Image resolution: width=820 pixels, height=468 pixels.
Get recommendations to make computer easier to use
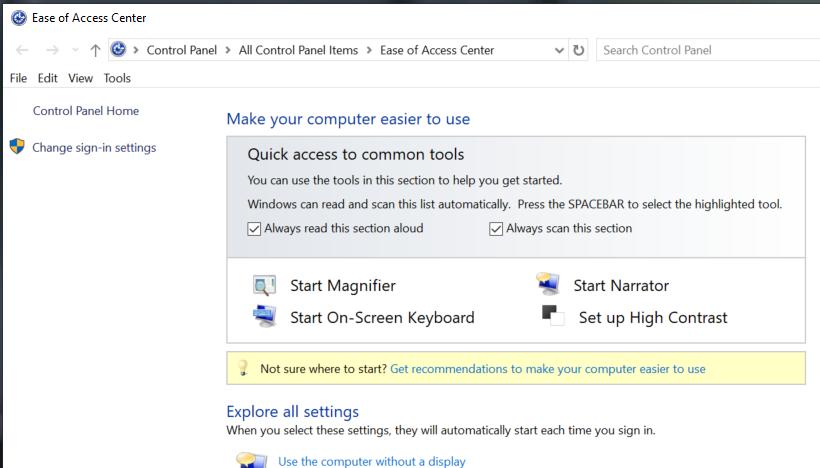(x=548, y=369)
